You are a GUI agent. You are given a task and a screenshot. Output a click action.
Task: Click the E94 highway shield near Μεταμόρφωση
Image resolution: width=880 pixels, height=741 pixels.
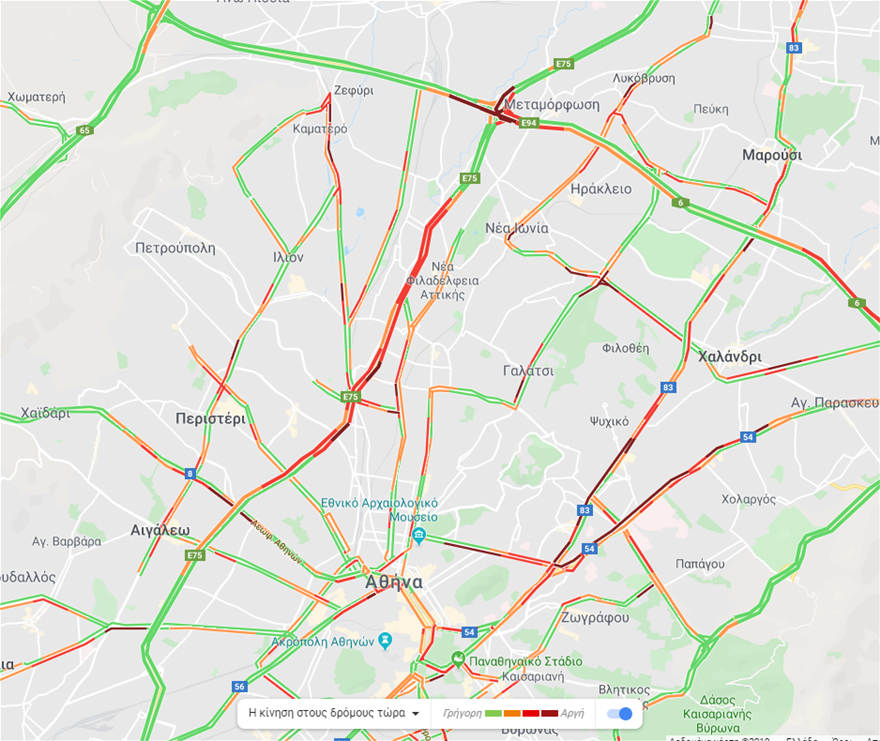point(529,123)
